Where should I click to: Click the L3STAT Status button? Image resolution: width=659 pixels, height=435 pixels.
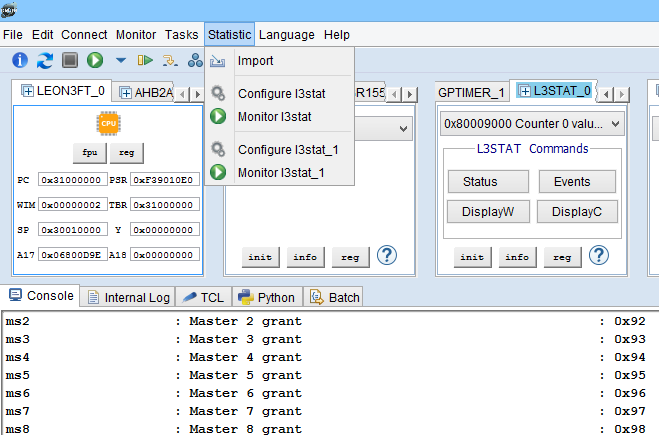point(488,182)
